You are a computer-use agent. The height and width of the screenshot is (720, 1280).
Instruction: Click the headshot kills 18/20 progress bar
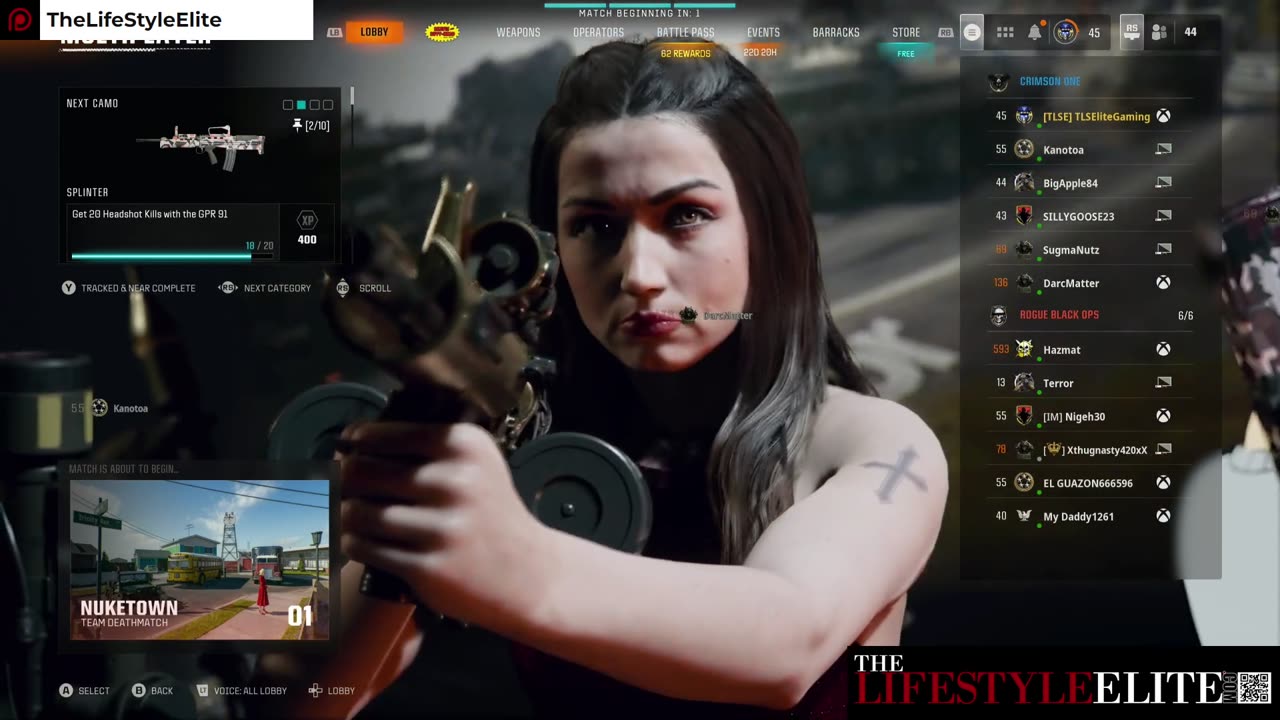[x=172, y=256]
